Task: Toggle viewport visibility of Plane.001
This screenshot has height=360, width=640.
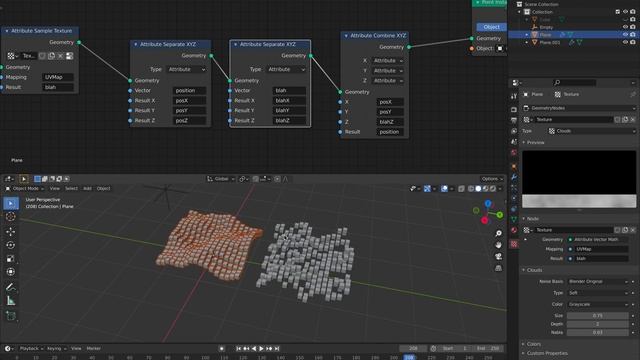Action: point(625,42)
